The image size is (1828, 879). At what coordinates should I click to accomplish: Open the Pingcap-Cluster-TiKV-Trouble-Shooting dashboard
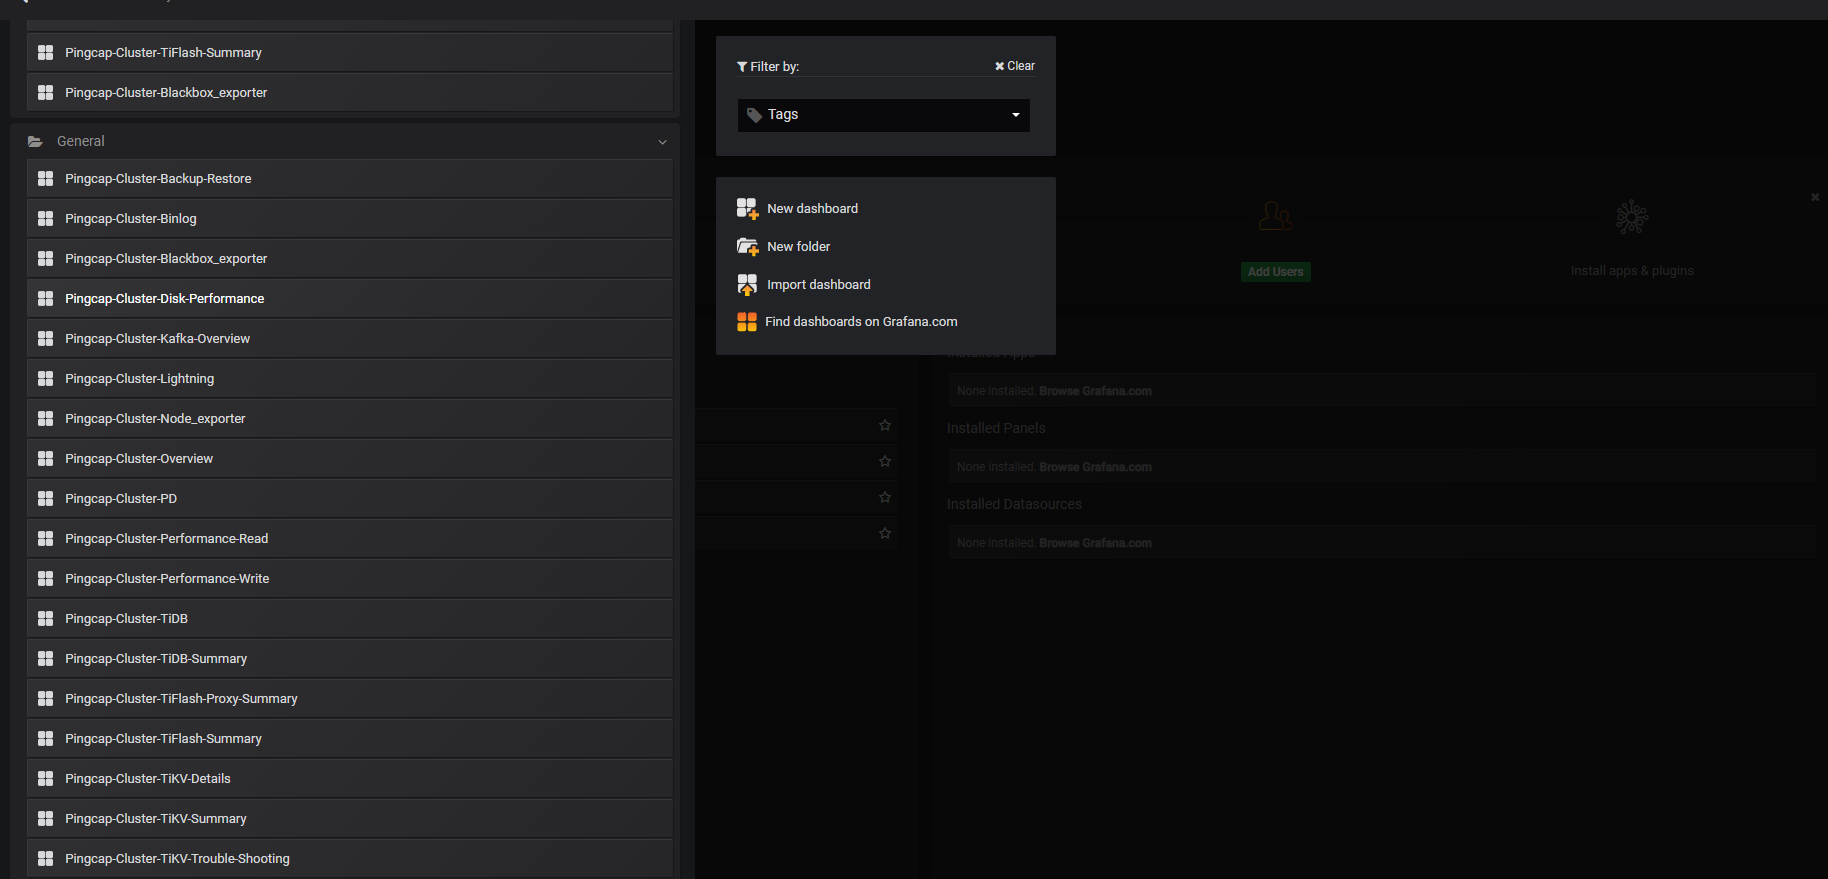tap(349, 859)
